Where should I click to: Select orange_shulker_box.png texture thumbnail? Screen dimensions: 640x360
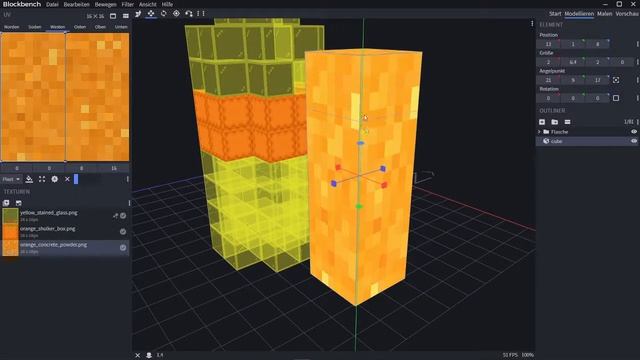coord(10,232)
